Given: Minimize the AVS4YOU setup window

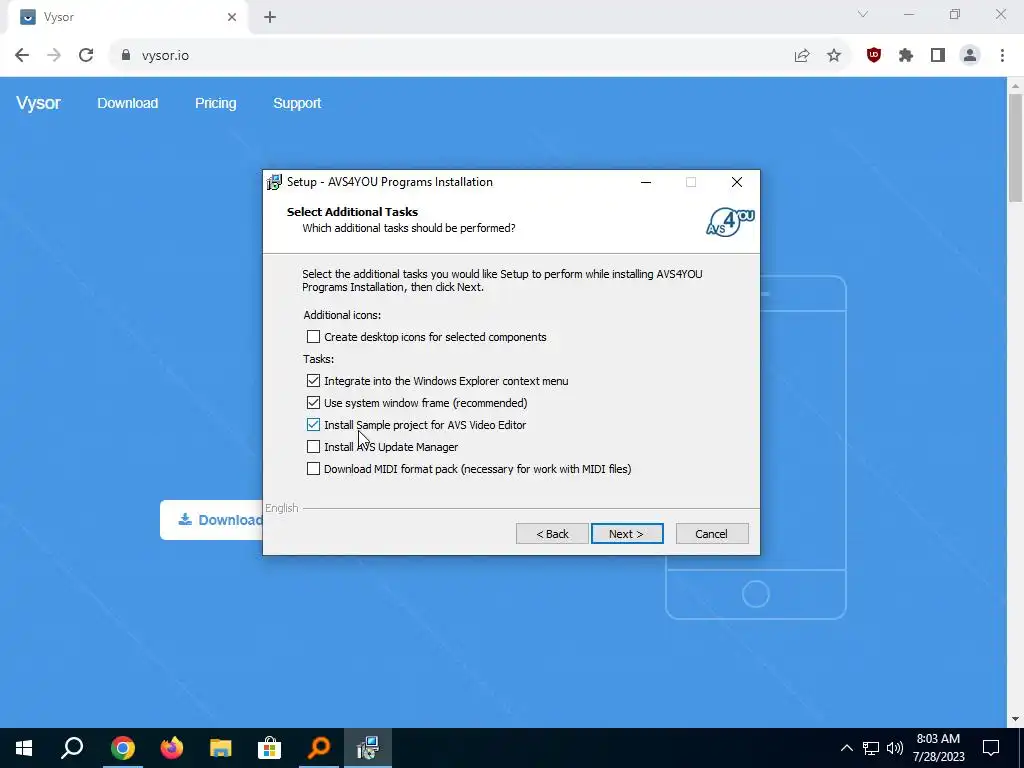Looking at the screenshot, I should (646, 182).
